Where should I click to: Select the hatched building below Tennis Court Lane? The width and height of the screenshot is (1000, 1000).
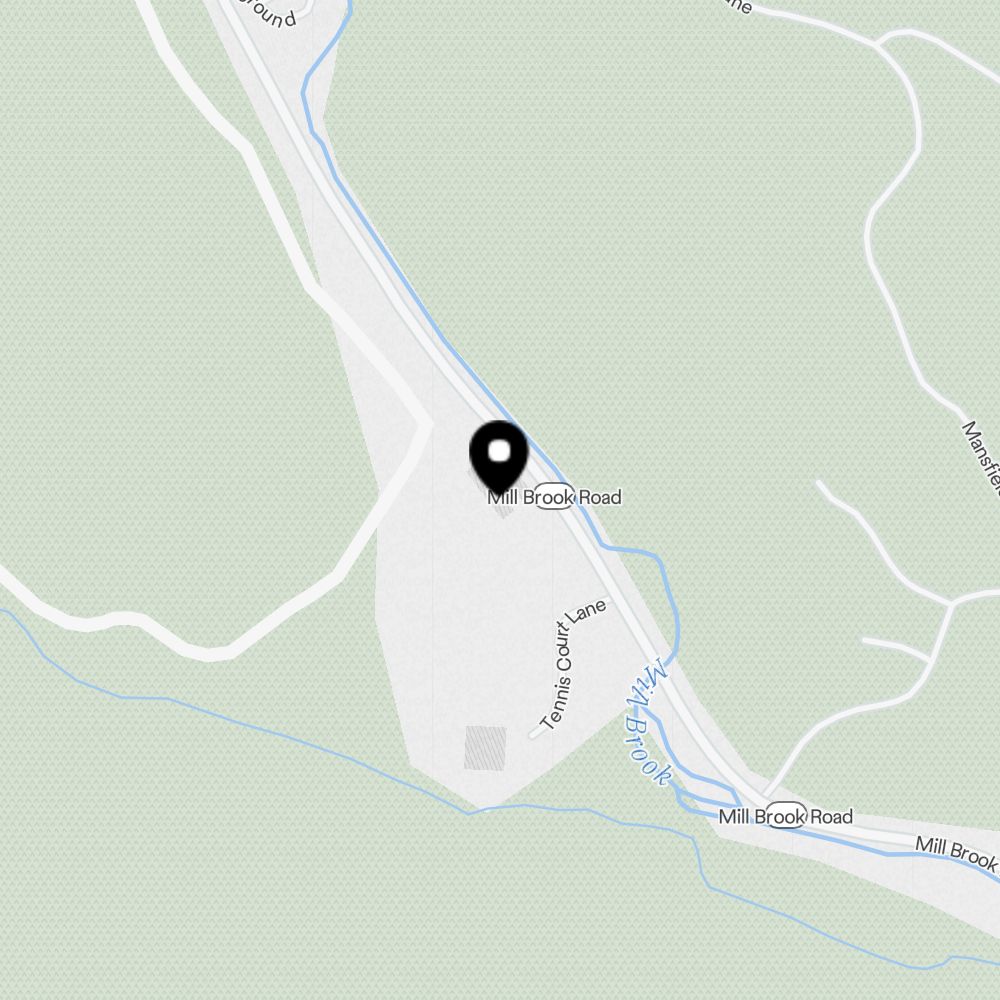(x=485, y=747)
